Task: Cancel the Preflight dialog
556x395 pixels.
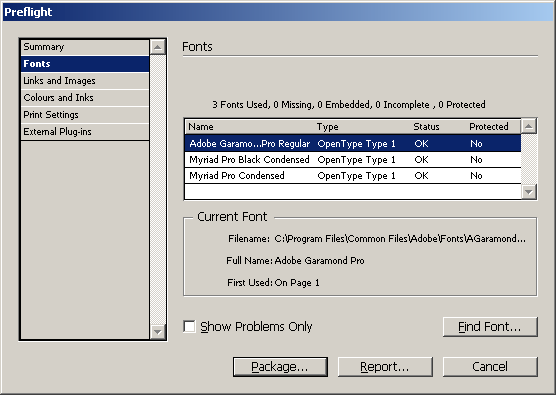Action: coord(490,367)
